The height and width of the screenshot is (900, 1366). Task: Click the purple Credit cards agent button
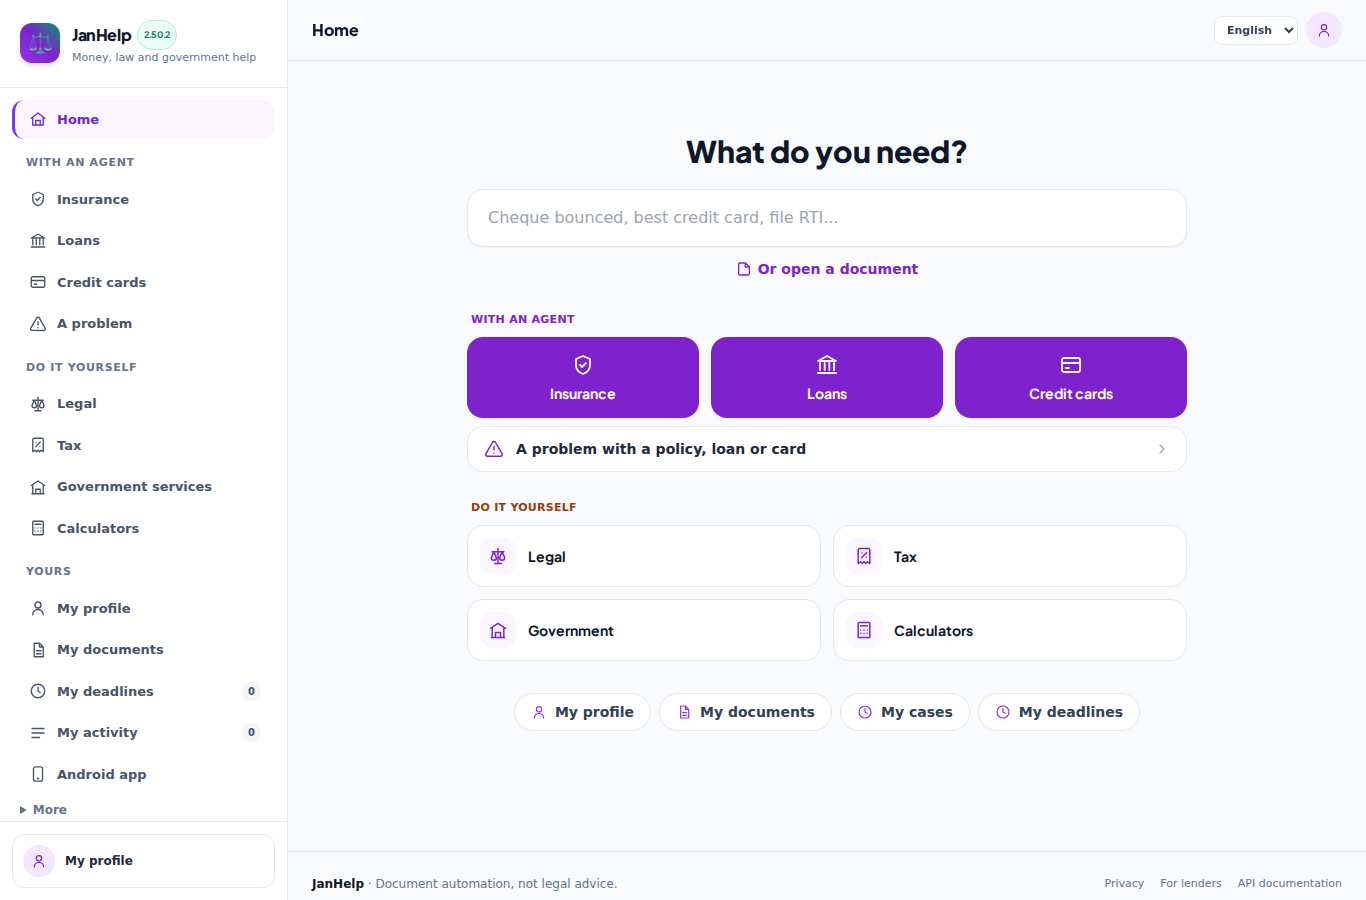(1071, 377)
